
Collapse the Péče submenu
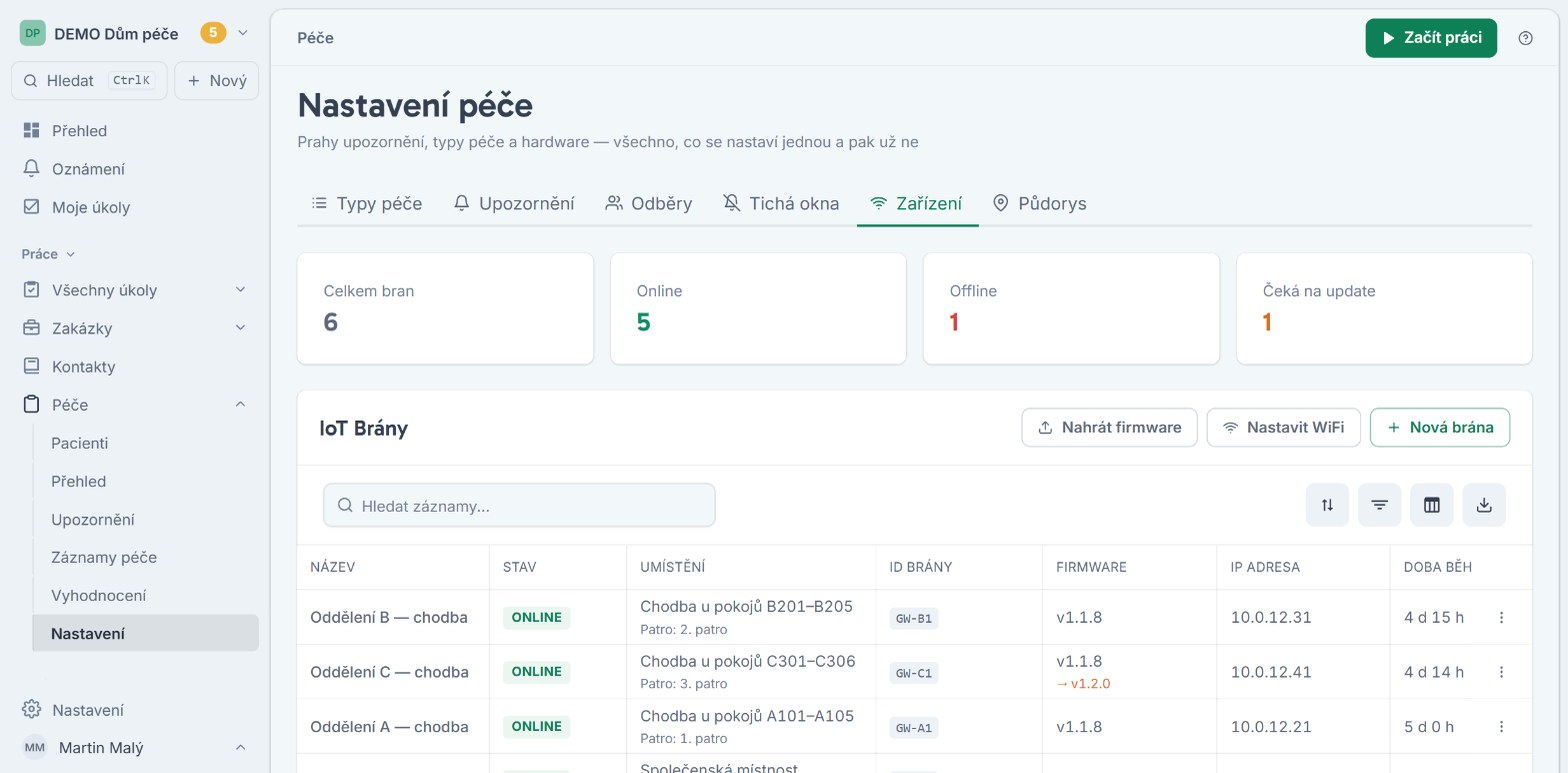[x=240, y=404]
